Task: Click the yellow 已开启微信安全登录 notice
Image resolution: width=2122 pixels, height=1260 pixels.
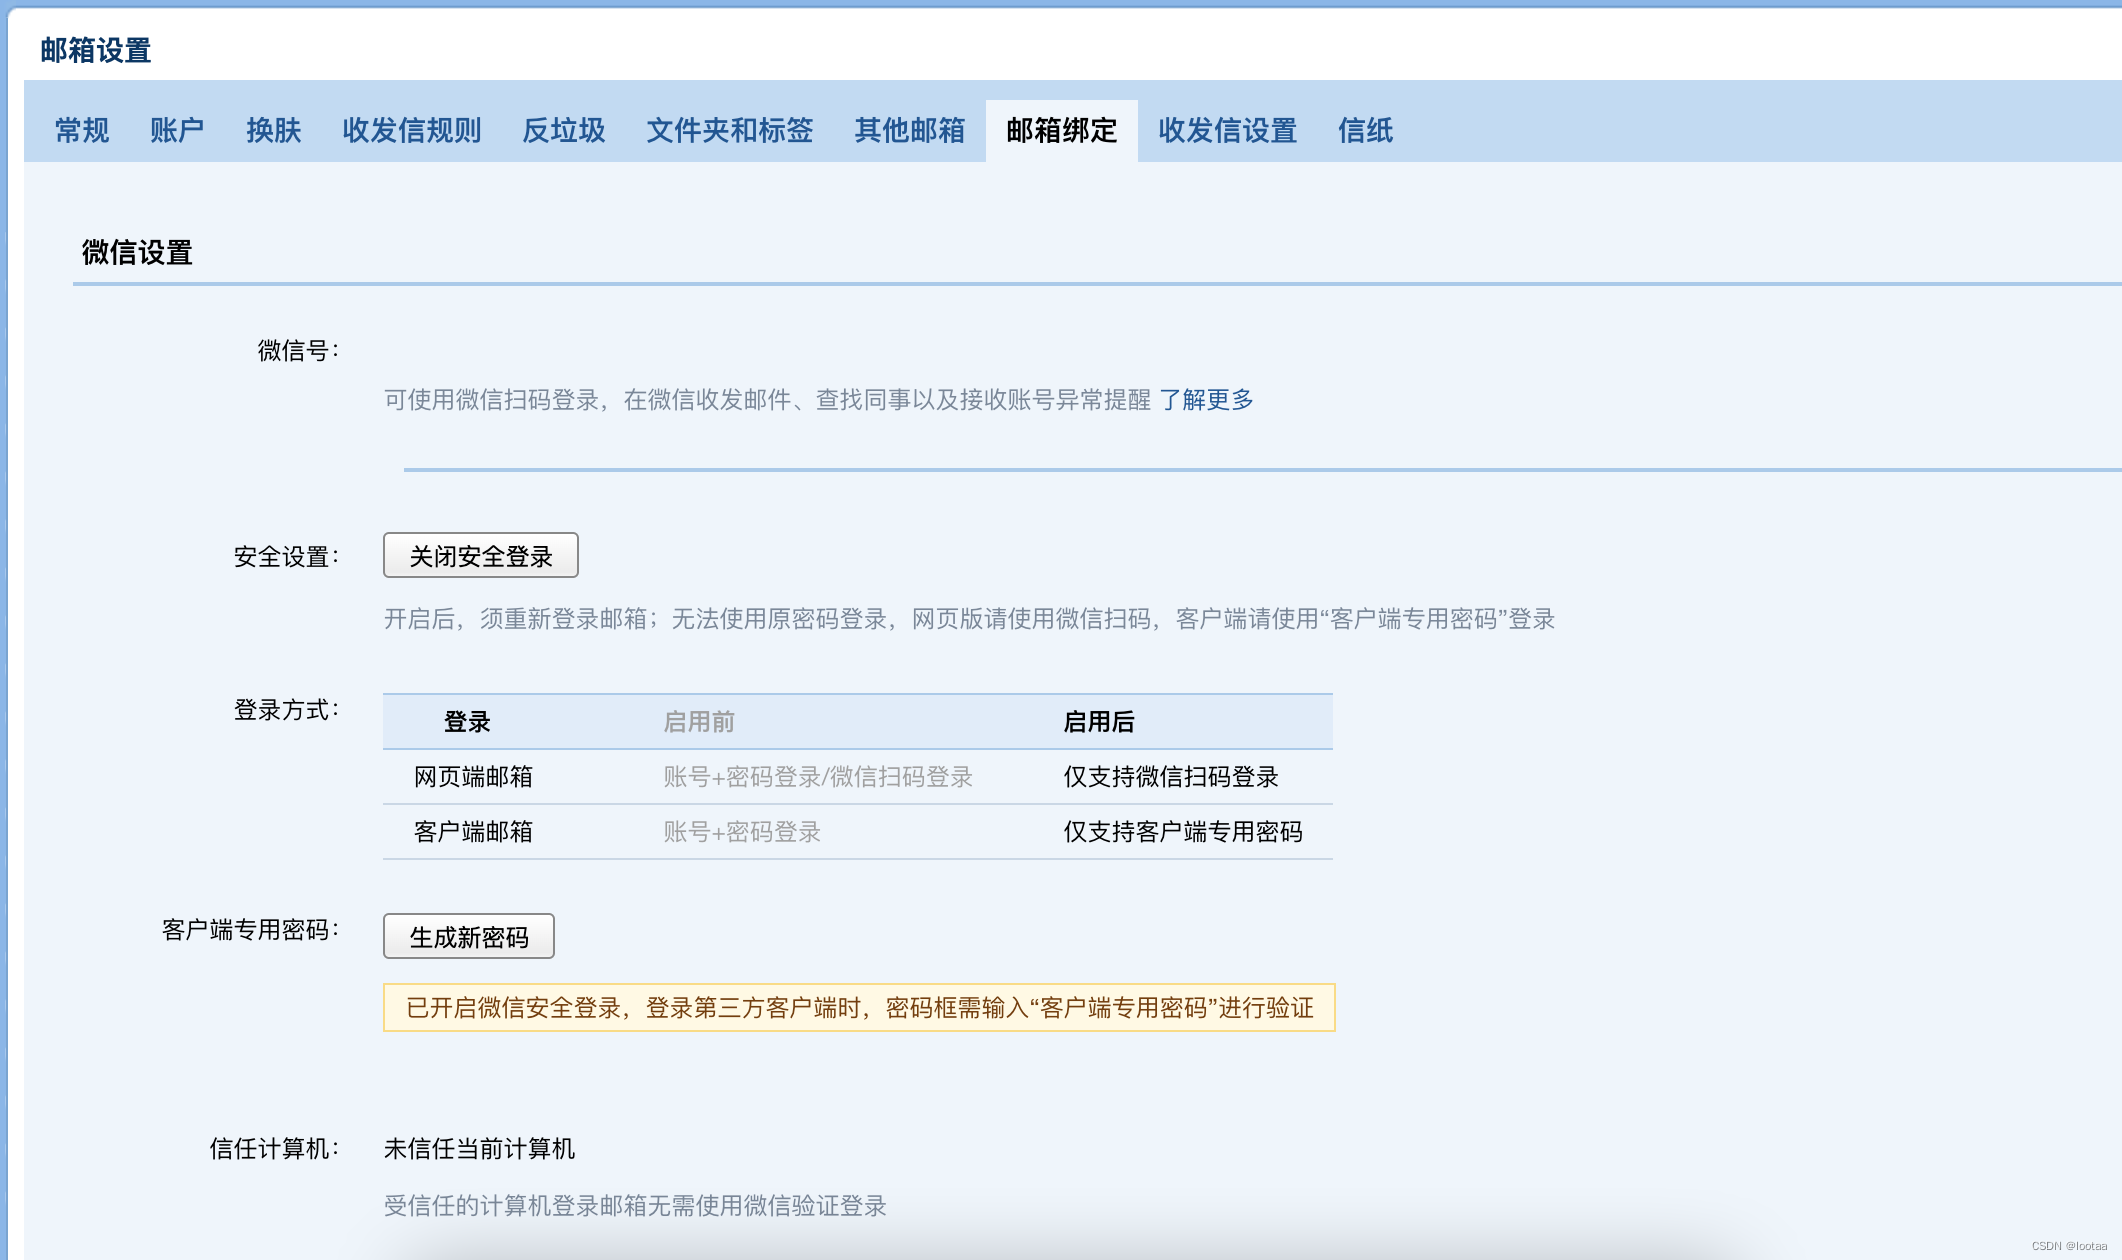Action: [859, 1008]
